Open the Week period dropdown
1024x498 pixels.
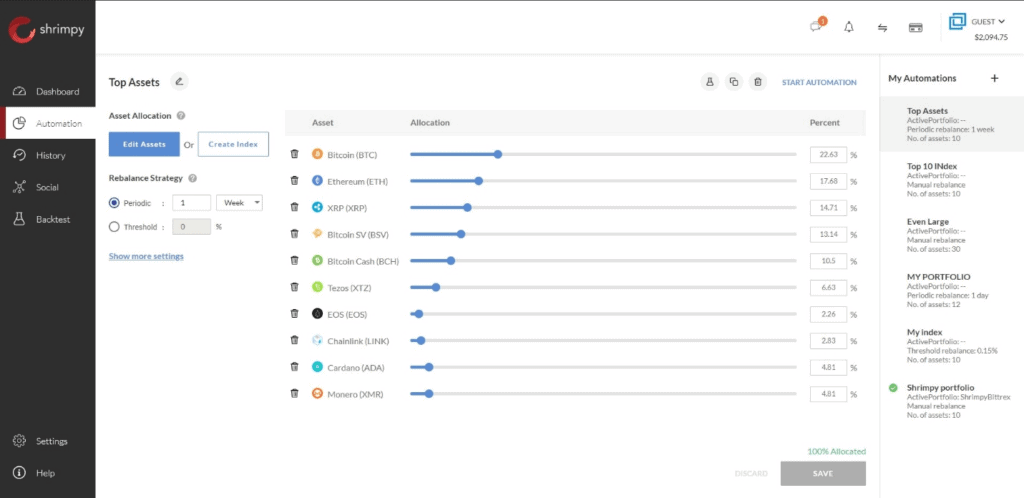239,203
